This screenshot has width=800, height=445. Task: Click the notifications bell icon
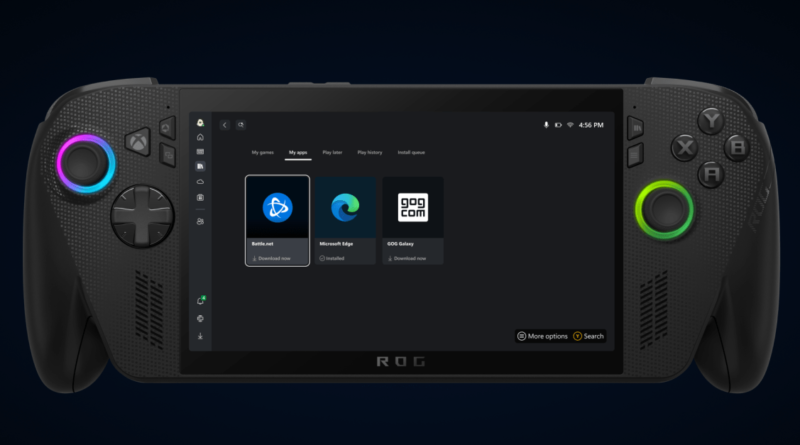coord(200,300)
